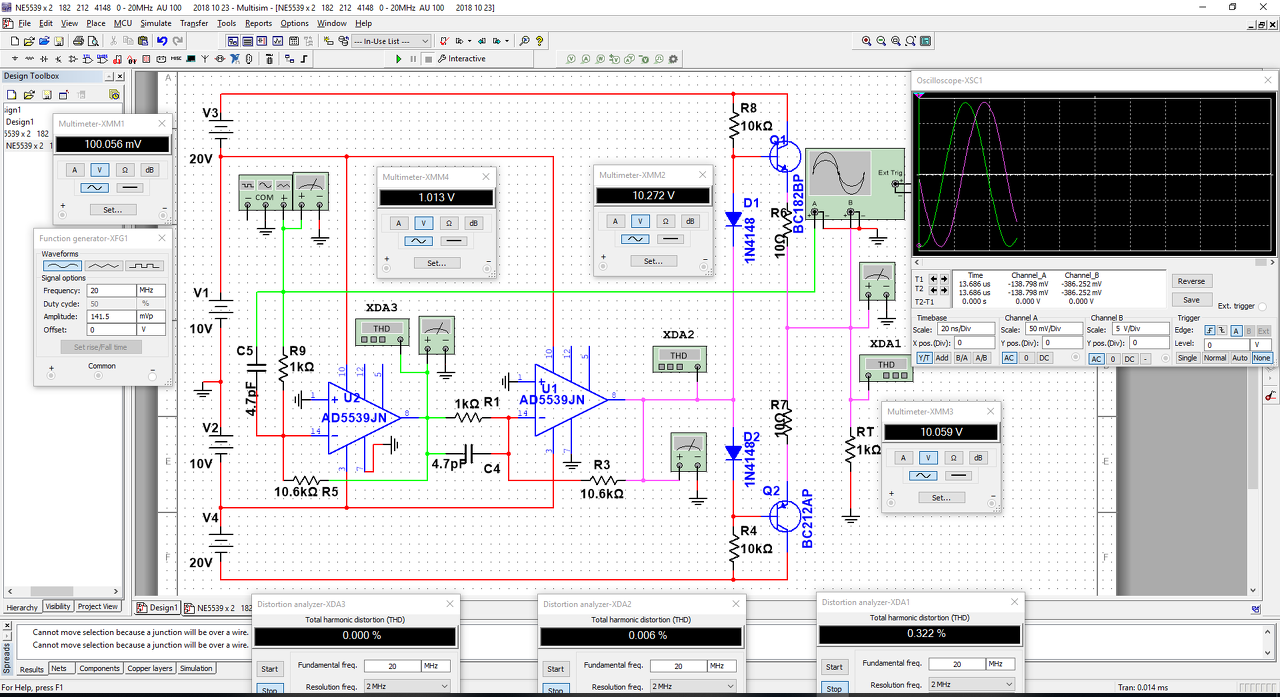
Task: Select DC line mode on Multimeter-XMM1
Action: pyautogui.click(x=132, y=187)
